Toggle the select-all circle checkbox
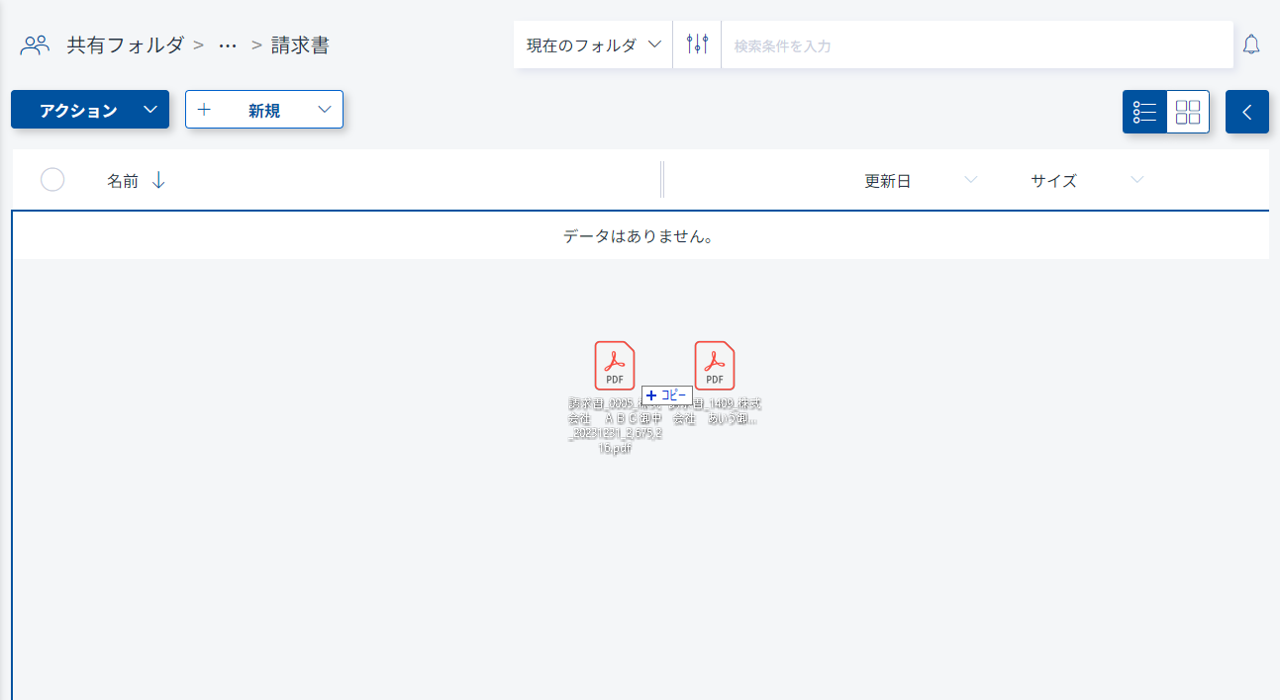This screenshot has height=700, width=1280. 52,180
